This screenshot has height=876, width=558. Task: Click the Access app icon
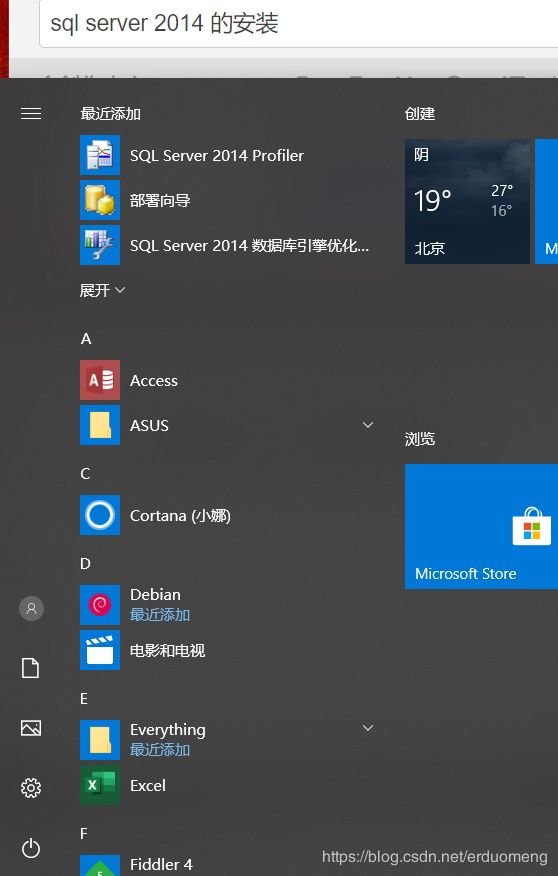click(100, 380)
